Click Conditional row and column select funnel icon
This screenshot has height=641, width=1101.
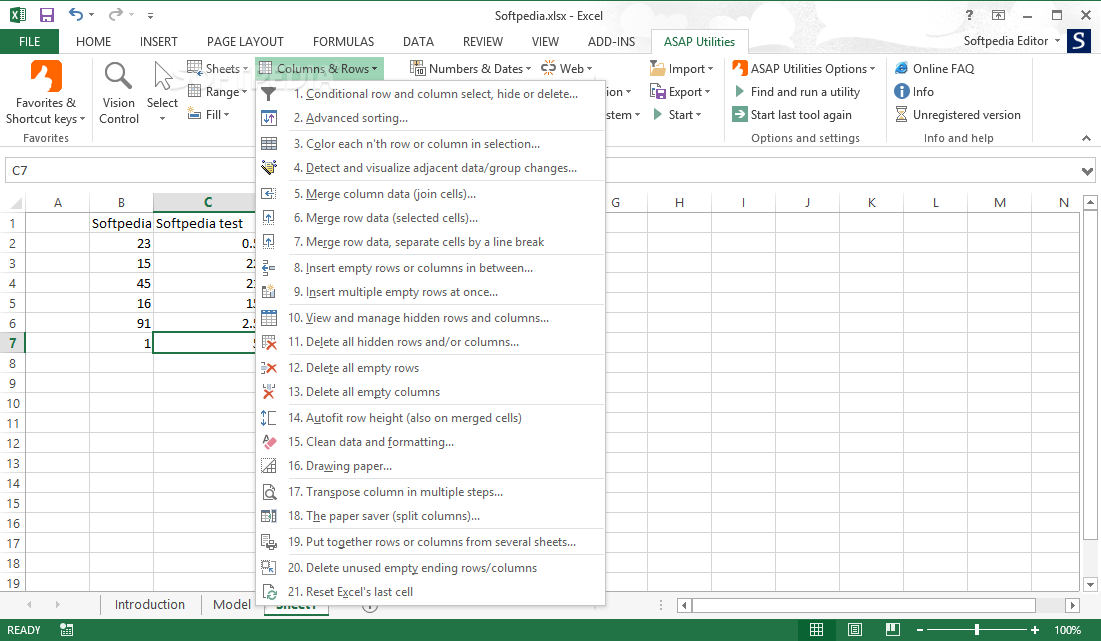click(268, 94)
